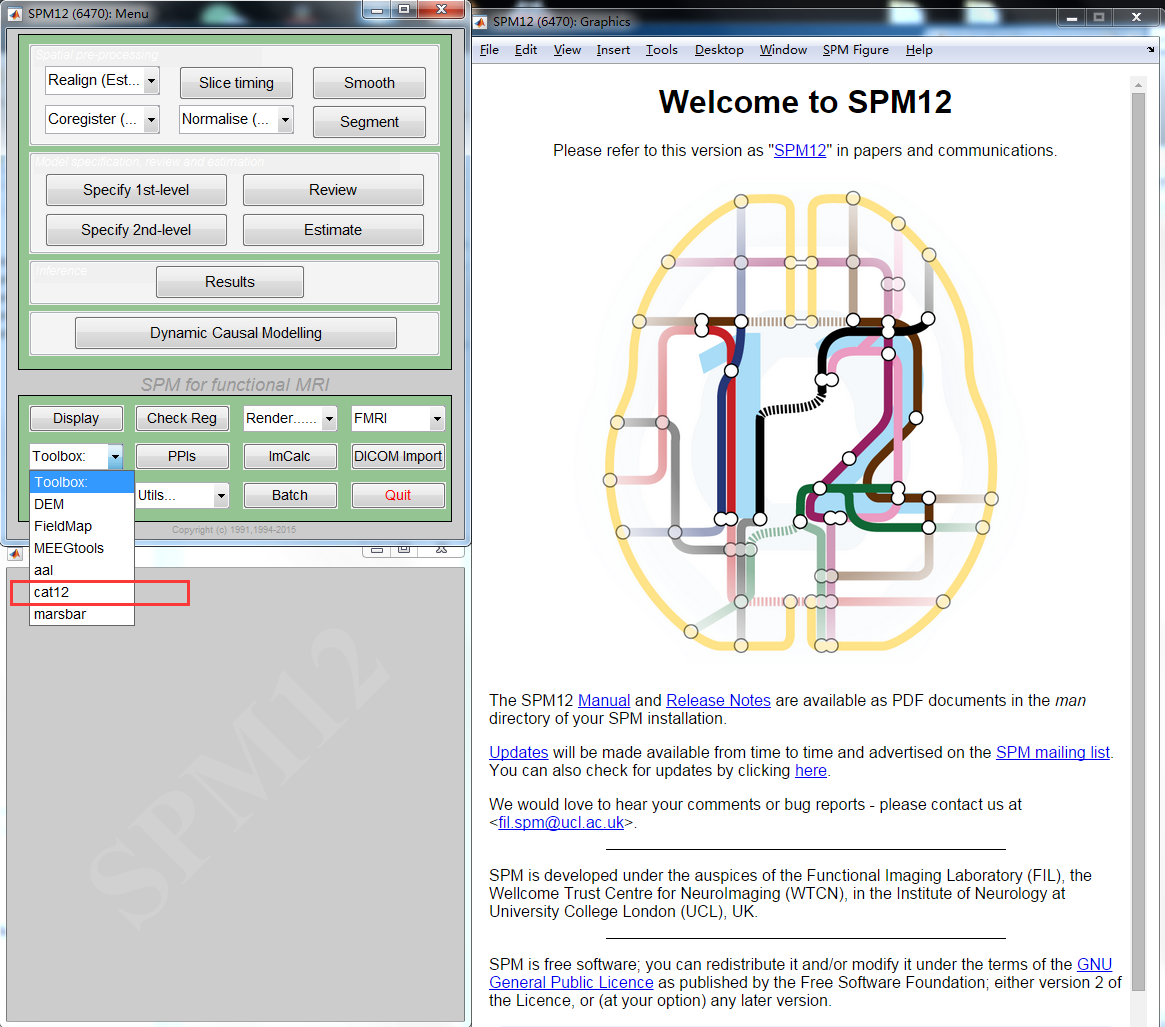Image resolution: width=1165 pixels, height=1027 pixels.
Task: Open the Insert menu in Graphics window
Action: (613, 50)
